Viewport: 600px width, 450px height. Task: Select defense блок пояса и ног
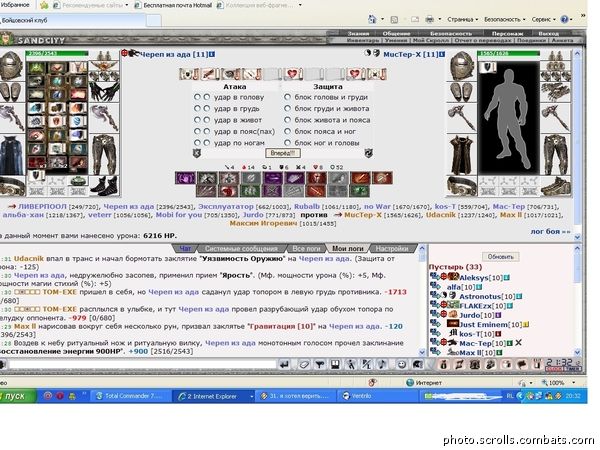point(287,132)
